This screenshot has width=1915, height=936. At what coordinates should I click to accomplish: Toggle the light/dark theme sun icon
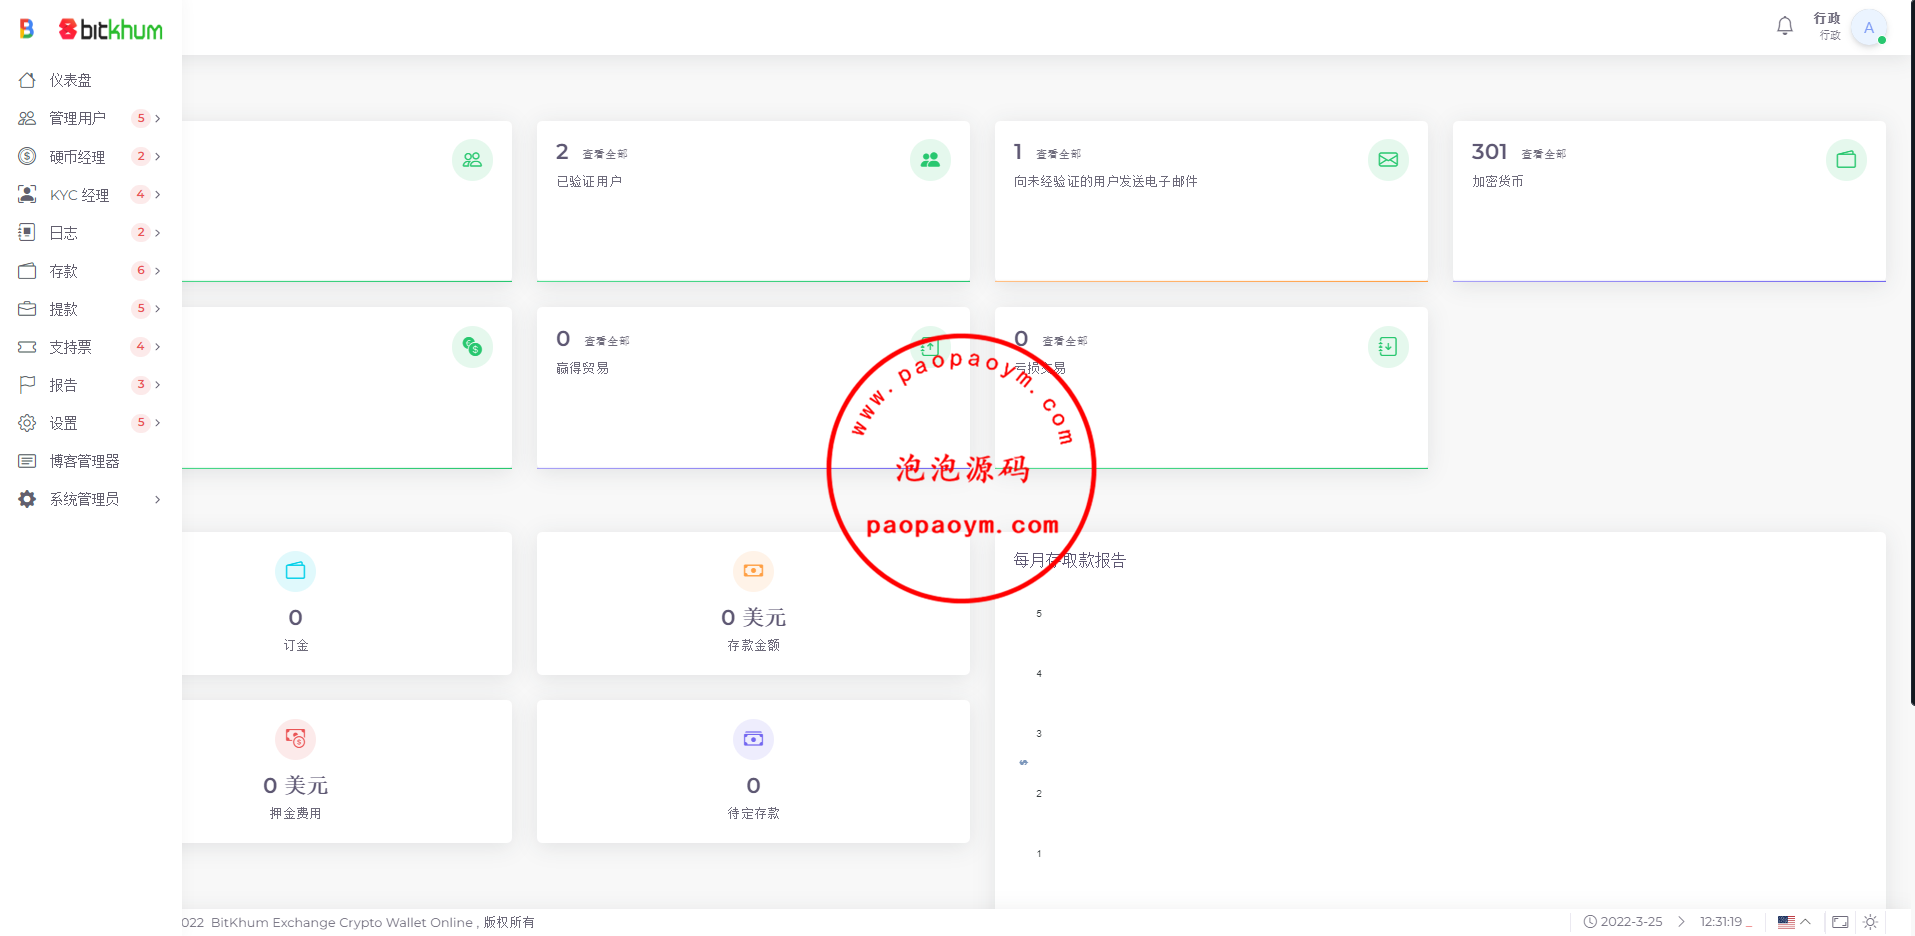1870,922
